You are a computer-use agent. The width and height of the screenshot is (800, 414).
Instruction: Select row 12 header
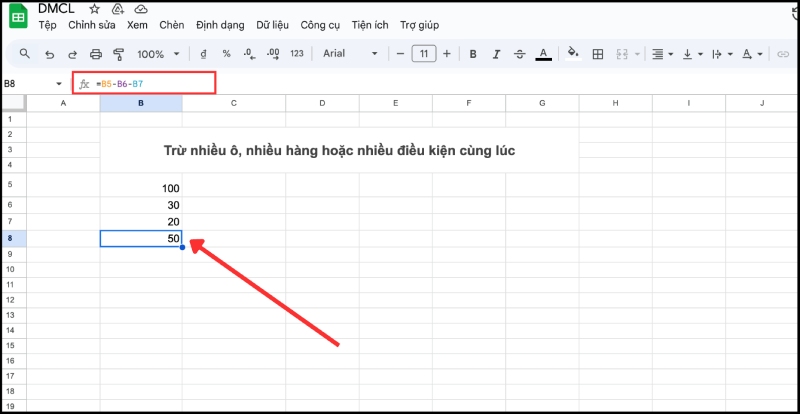(14, 300)
